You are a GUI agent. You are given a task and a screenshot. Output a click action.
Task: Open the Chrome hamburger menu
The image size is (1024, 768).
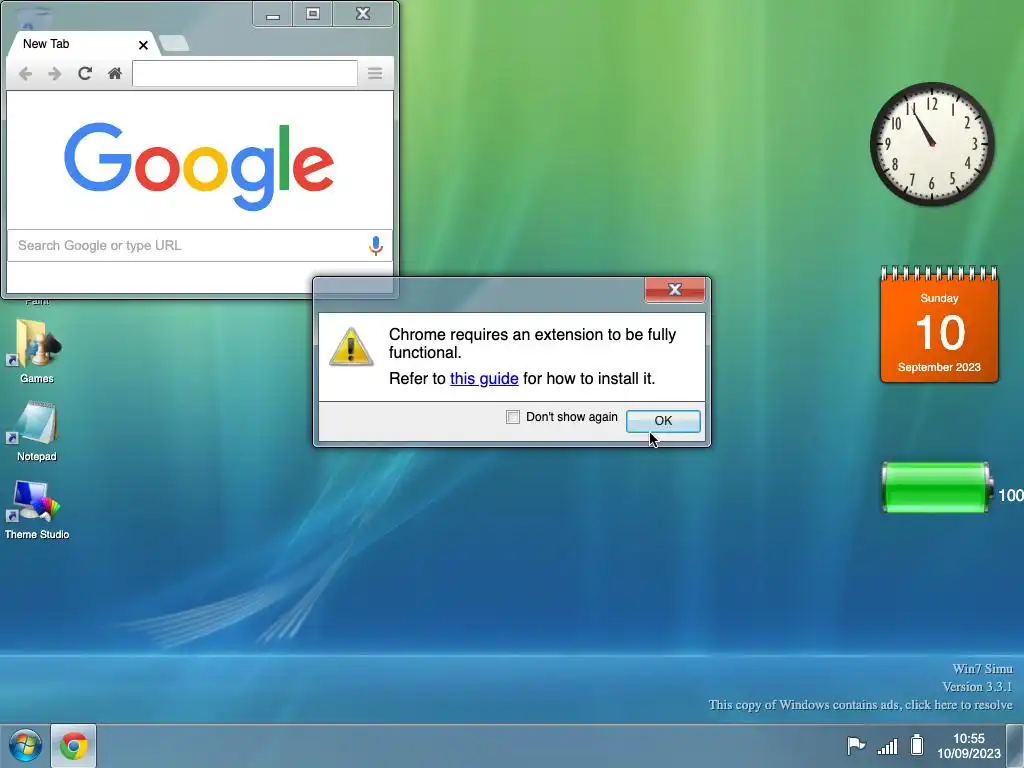(x=375, y=73)
